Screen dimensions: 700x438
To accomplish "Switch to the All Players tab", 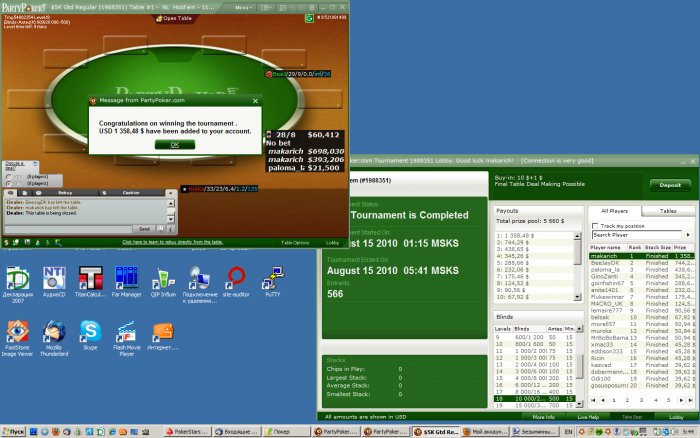I will point(614,211).
